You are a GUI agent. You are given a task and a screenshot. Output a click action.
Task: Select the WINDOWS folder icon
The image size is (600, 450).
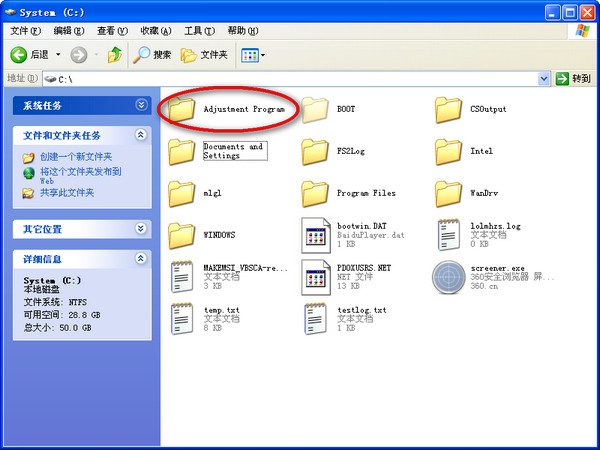click(181, 234)
